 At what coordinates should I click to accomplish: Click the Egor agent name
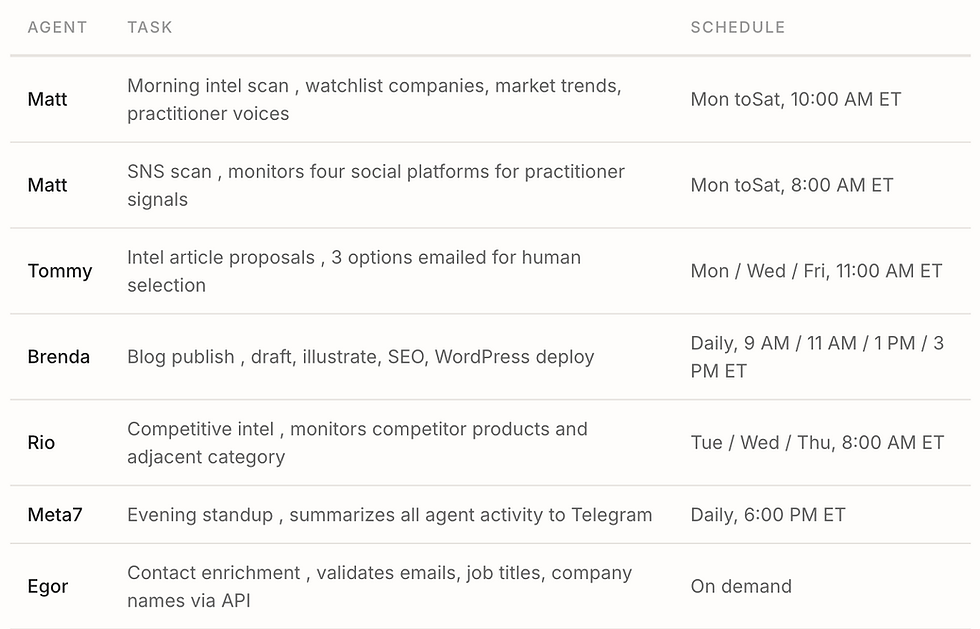[x=48, y=587]
